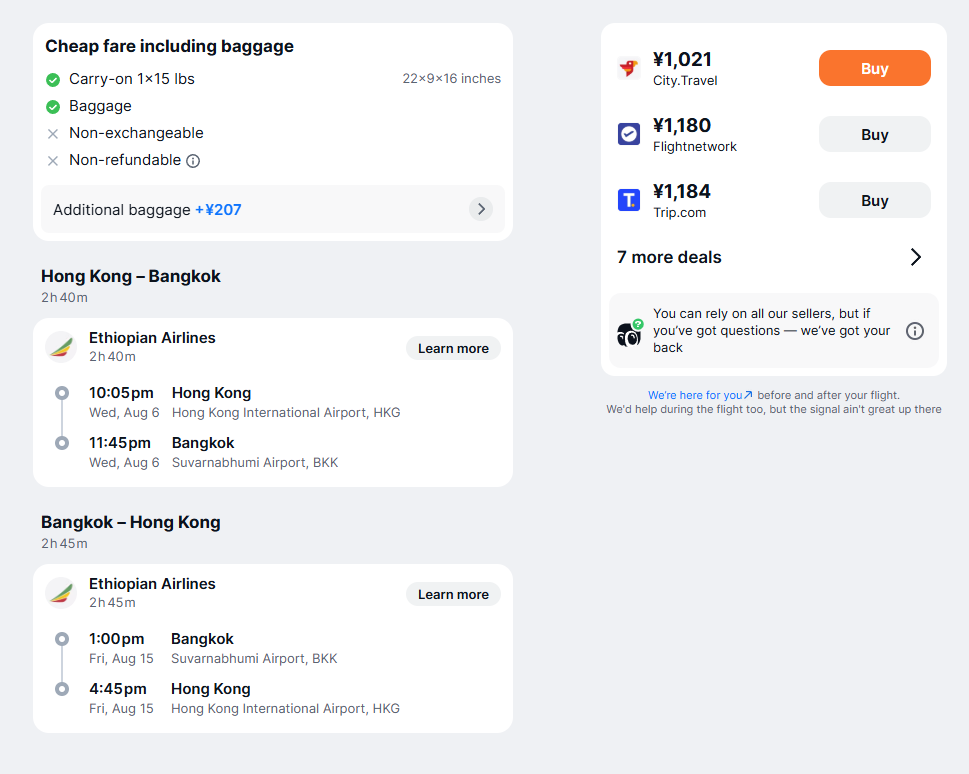
Task: Follow the We're here for you link
Action: point(700,395)
